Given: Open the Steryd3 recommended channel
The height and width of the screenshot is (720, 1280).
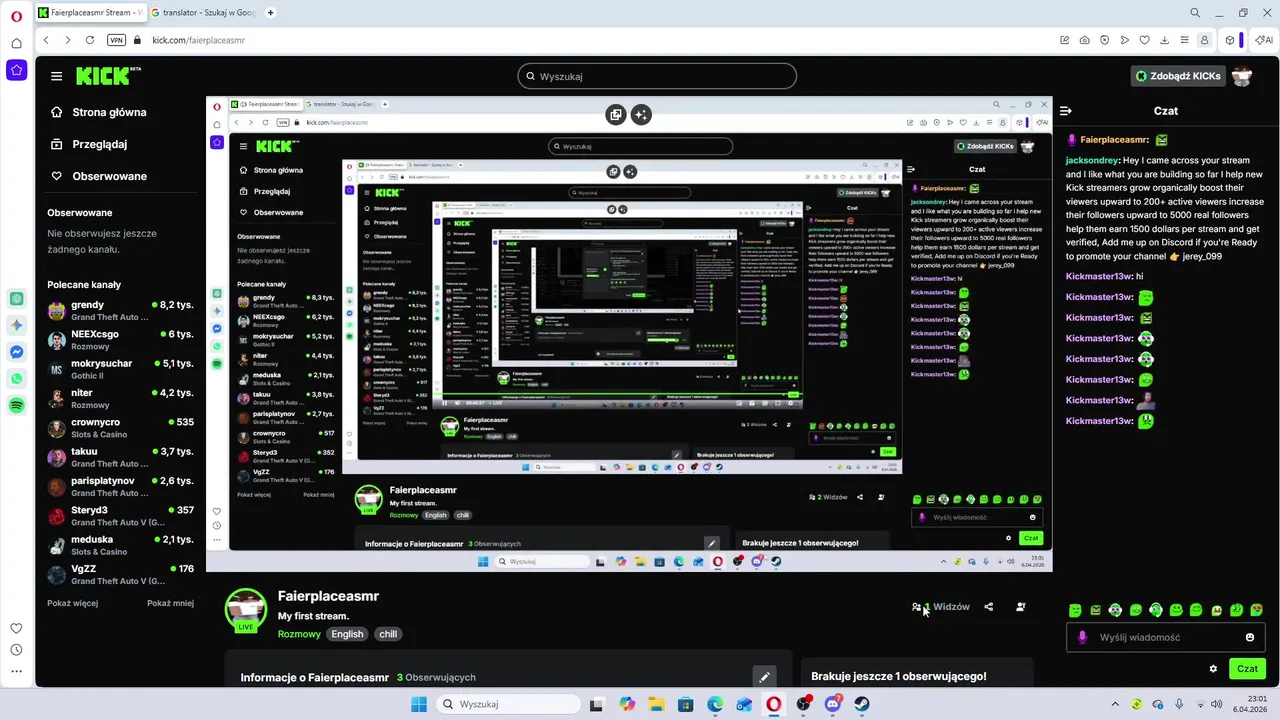Looking at the screenshot, I should (121, 516).
